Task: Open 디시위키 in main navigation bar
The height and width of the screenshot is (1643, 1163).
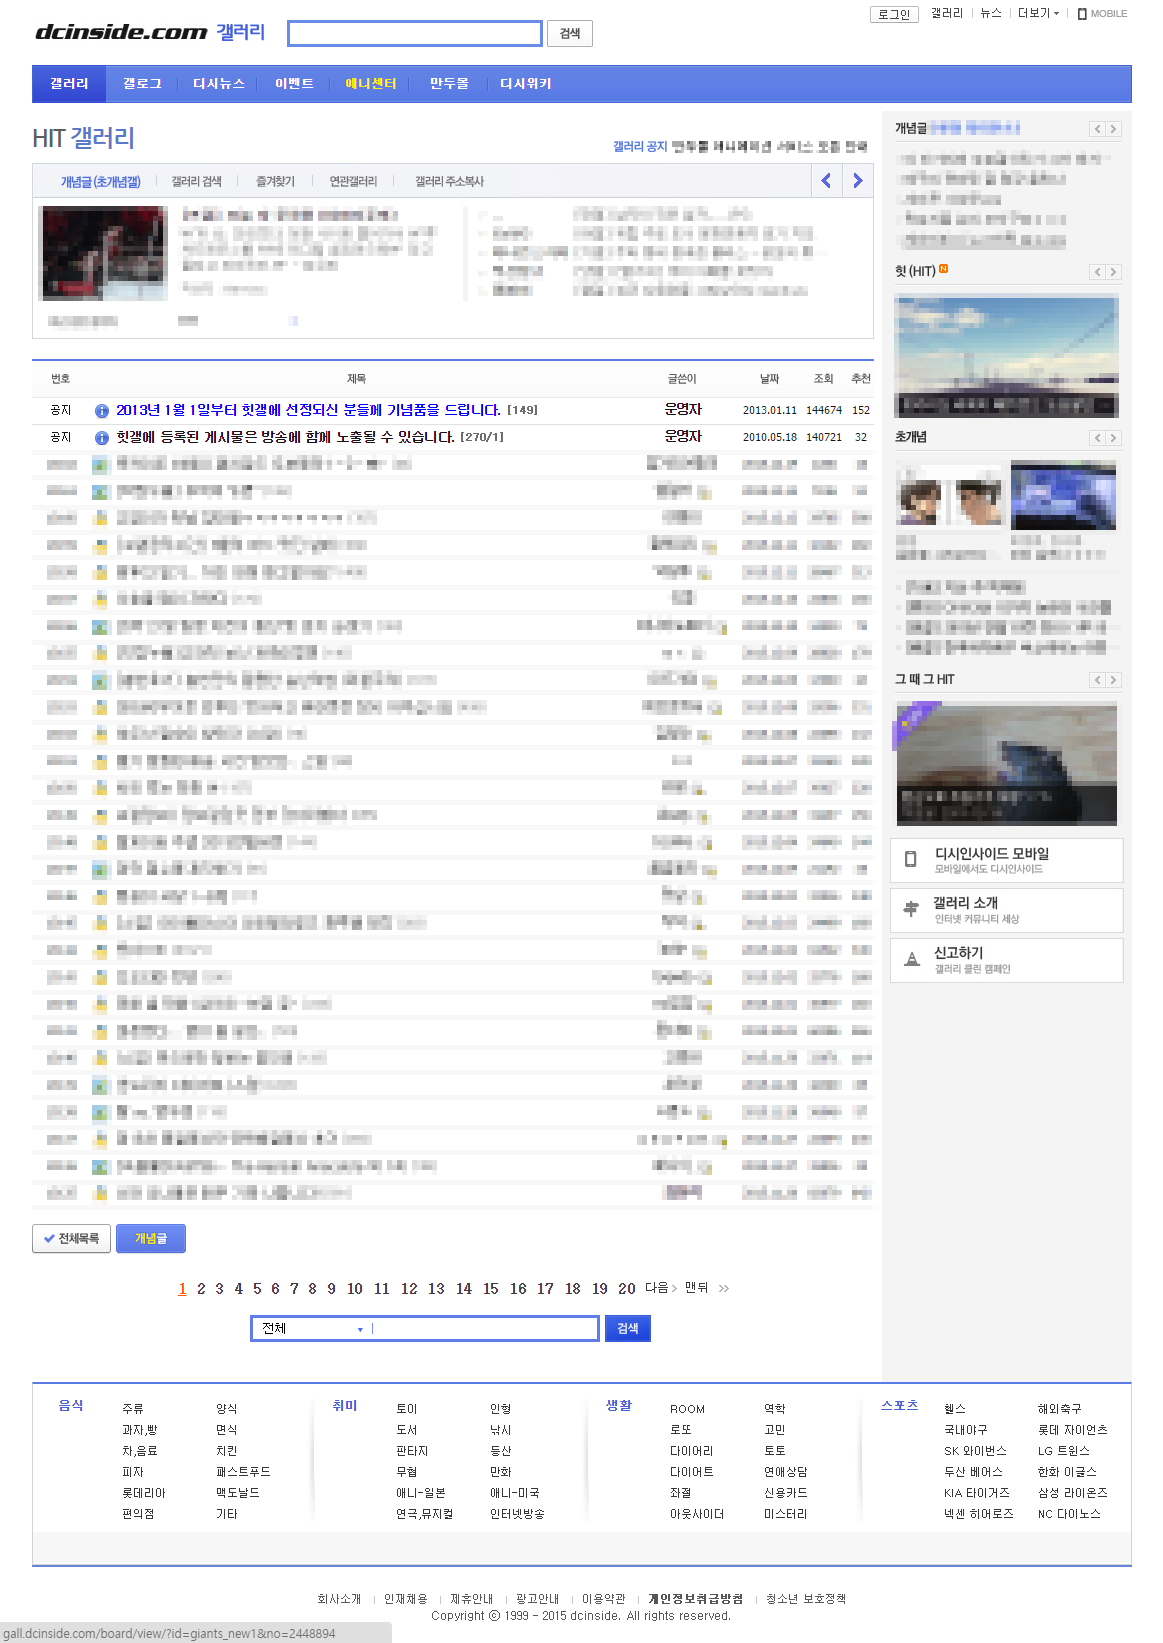Action: point(526,84)
